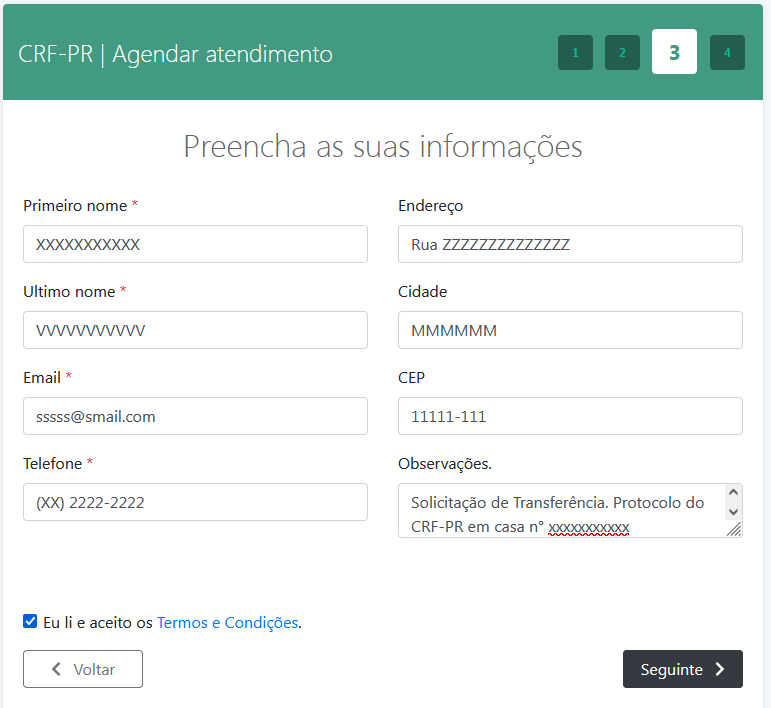Viewport: 771px width, 708px height.
Task: Grab the Observações textarea resize handle
Action: pos(735,530)
